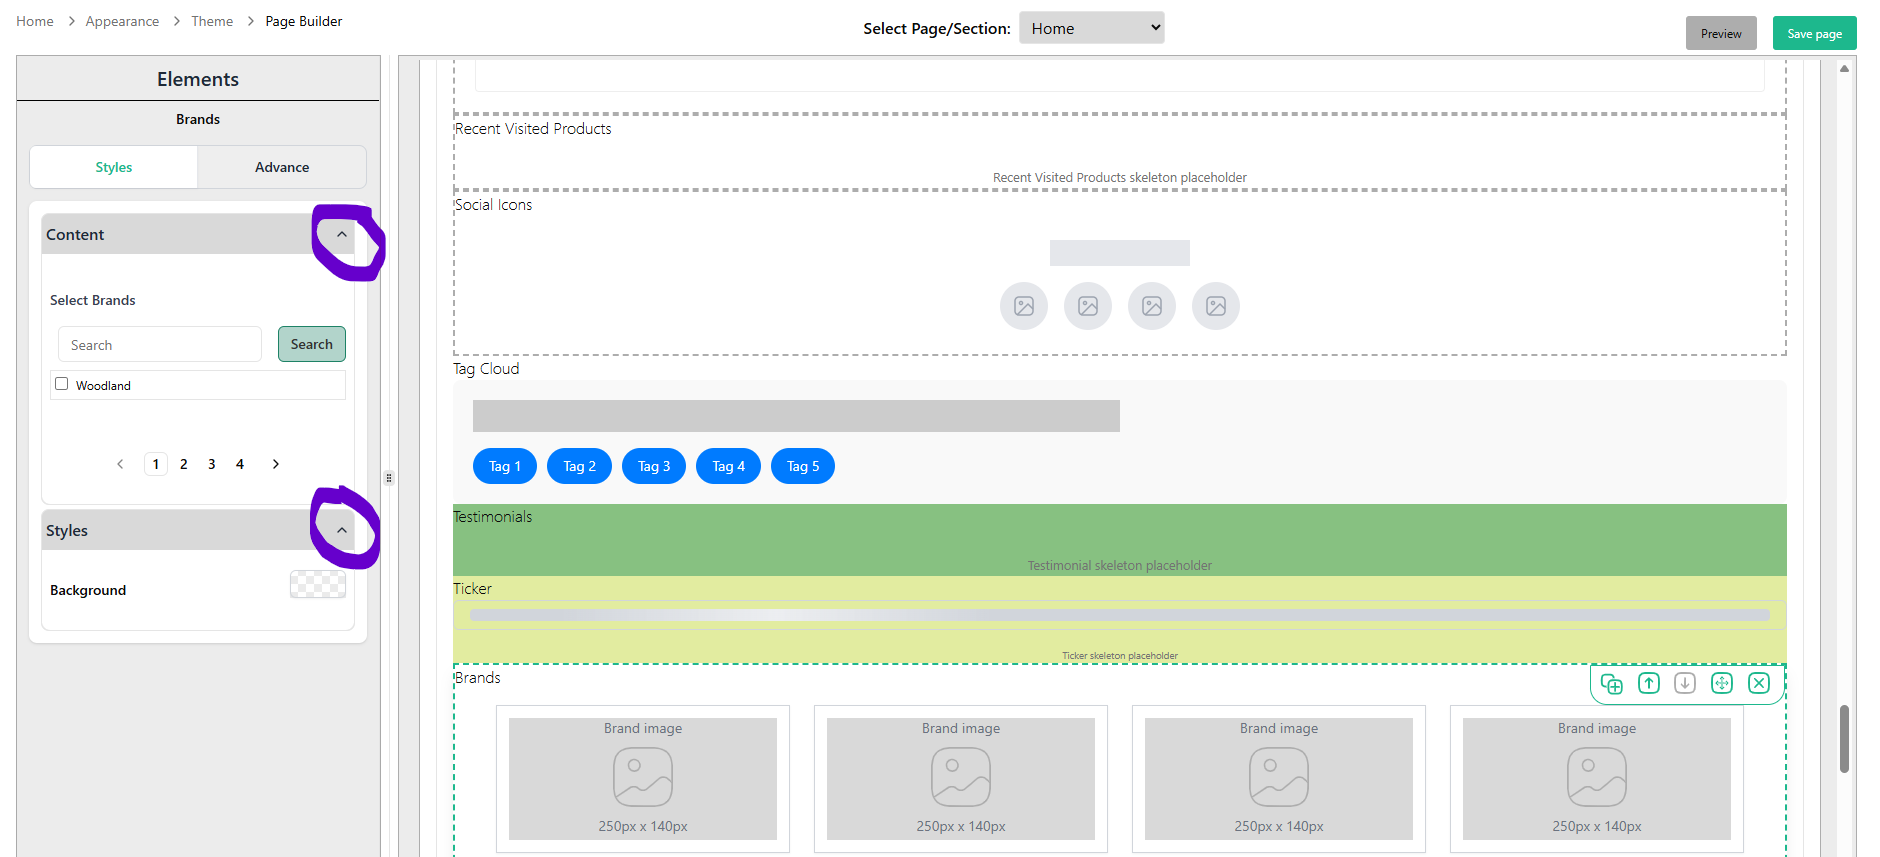Tick the Woodland brand checkbox
Screen dimensions: 1880x857
62,384
